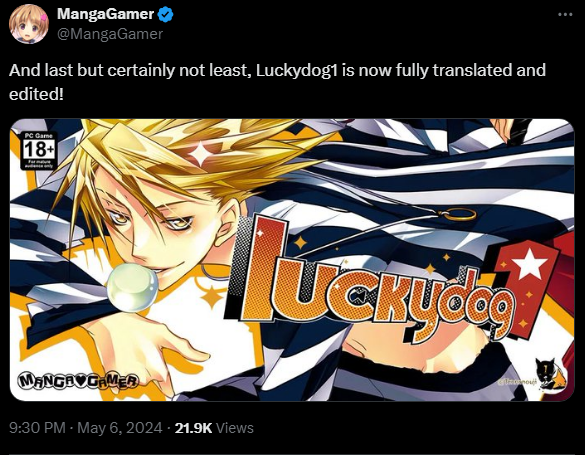
Task: Open the three-dot more options menu
Action: (x=565, y=15)
